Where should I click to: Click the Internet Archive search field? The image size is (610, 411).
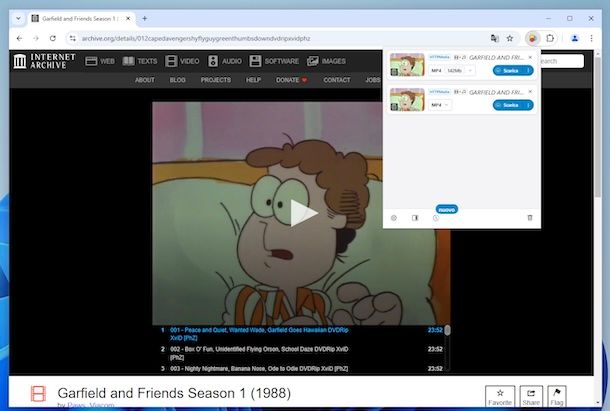562,61
